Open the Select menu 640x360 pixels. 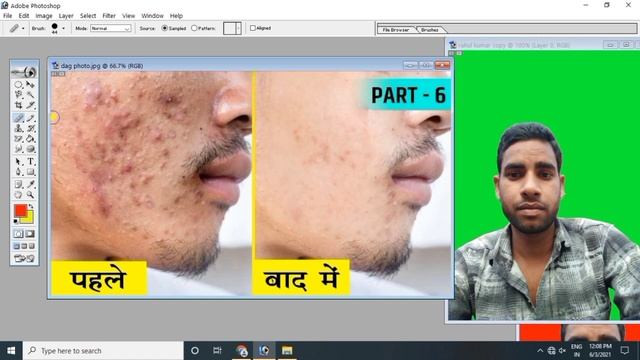(x=88, y=16)
